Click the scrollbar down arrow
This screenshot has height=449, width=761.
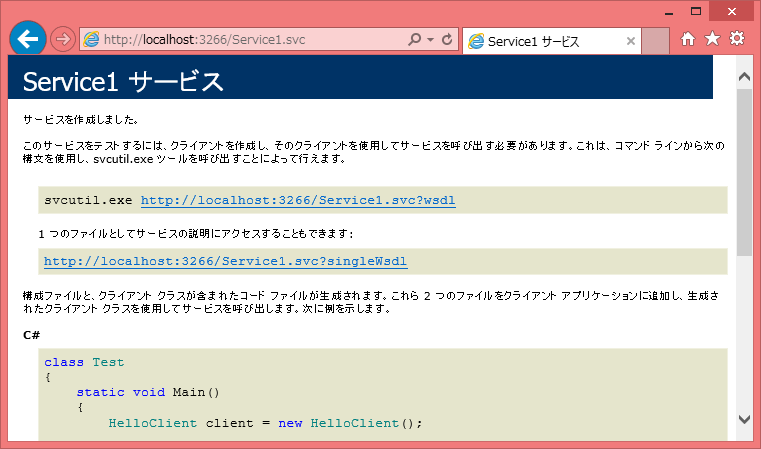(x=744, y=419)
